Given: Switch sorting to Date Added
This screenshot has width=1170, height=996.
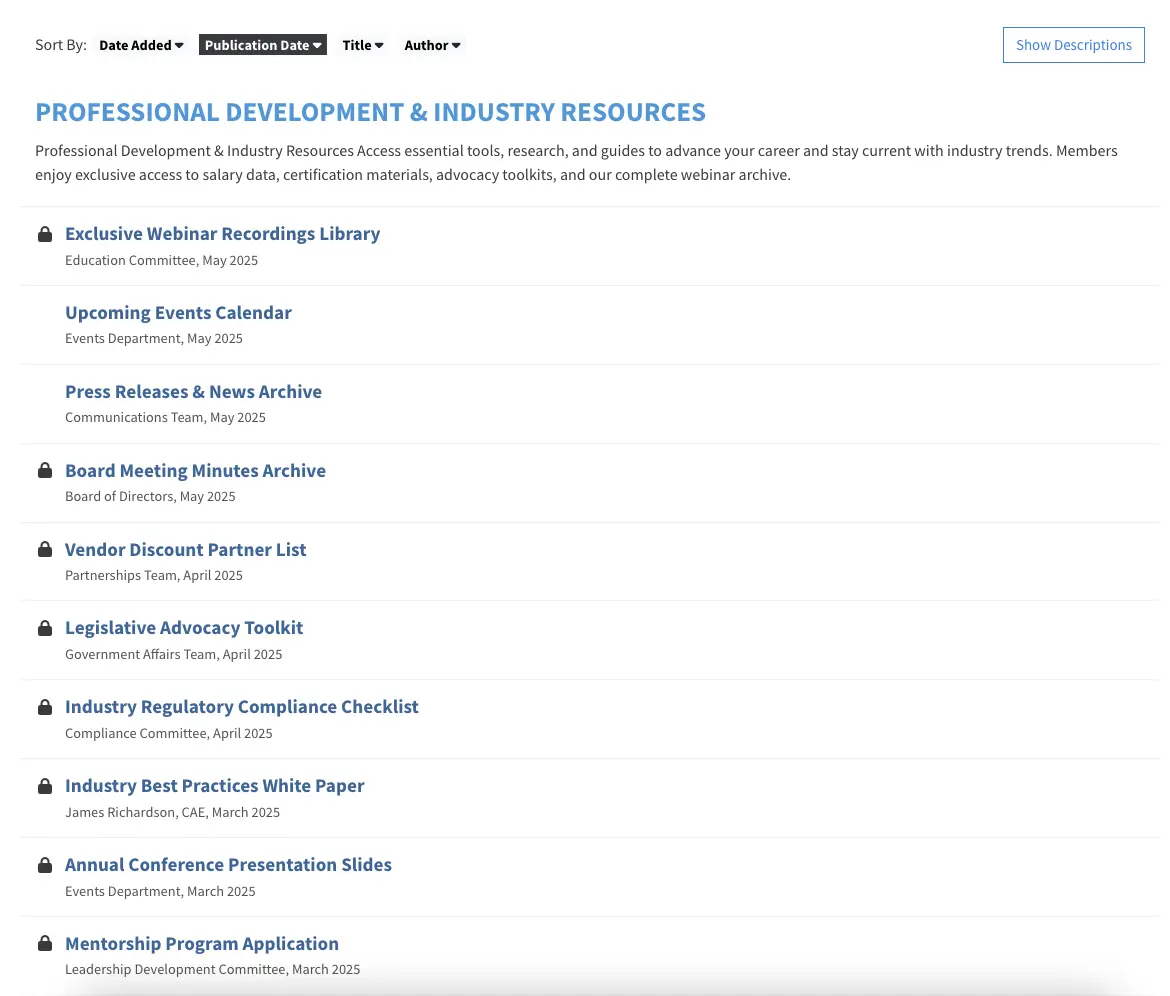Looking at the screenshot, I should tap(135, 45).
